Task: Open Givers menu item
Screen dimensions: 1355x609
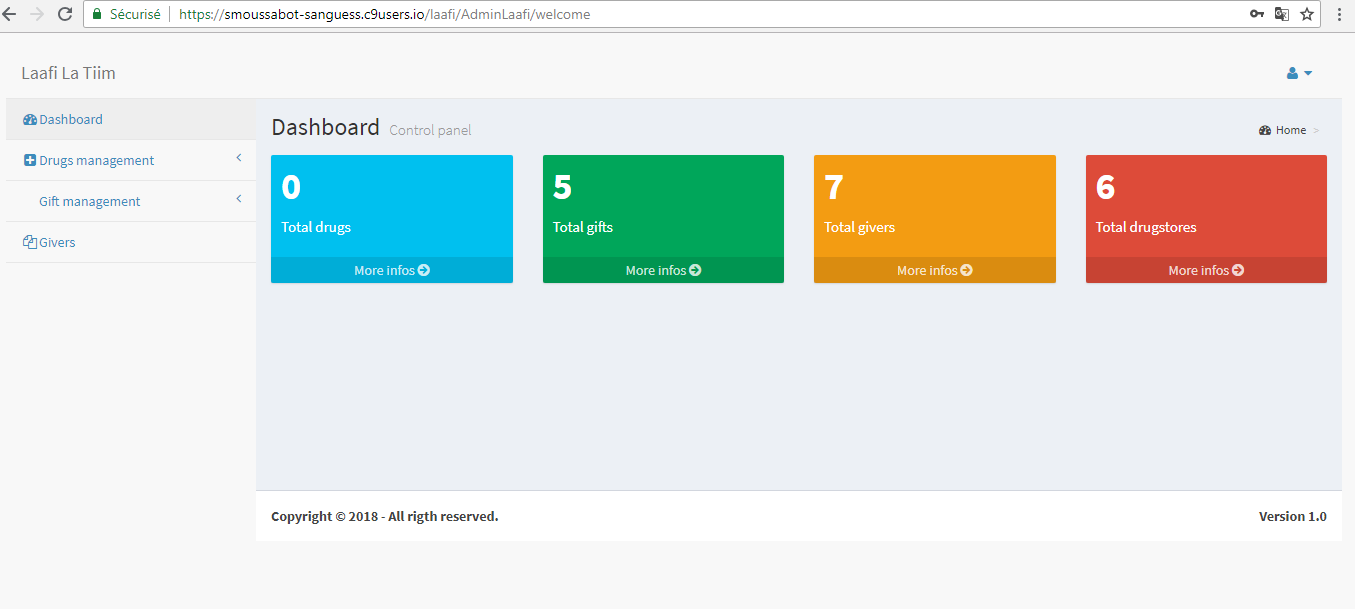Action: click(x=131, y=242)
